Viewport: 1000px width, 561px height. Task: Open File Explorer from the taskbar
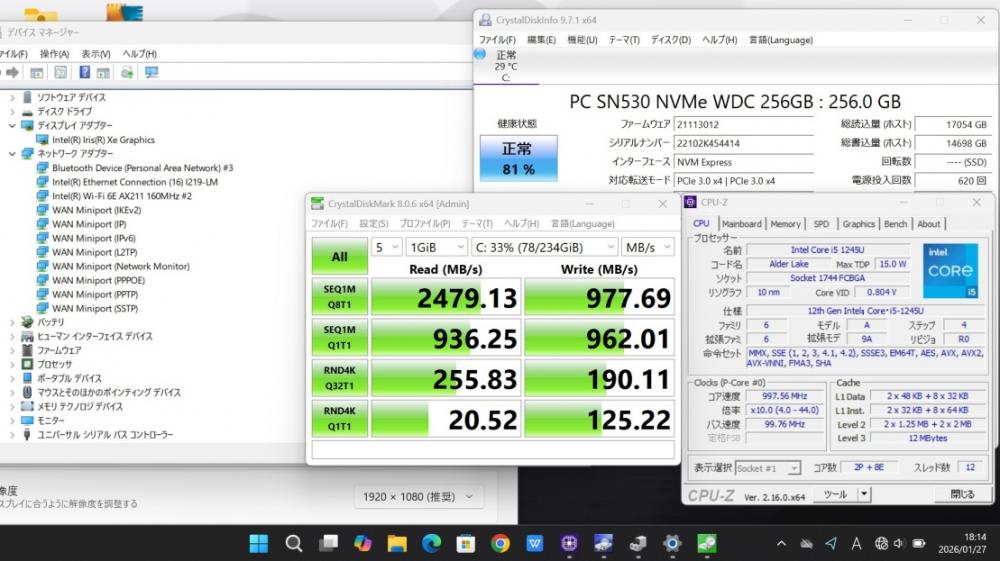pos(397,543)
